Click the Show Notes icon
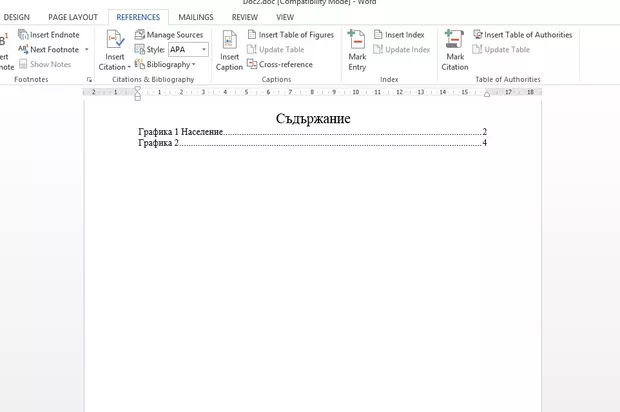 click(x=23, y=64)
